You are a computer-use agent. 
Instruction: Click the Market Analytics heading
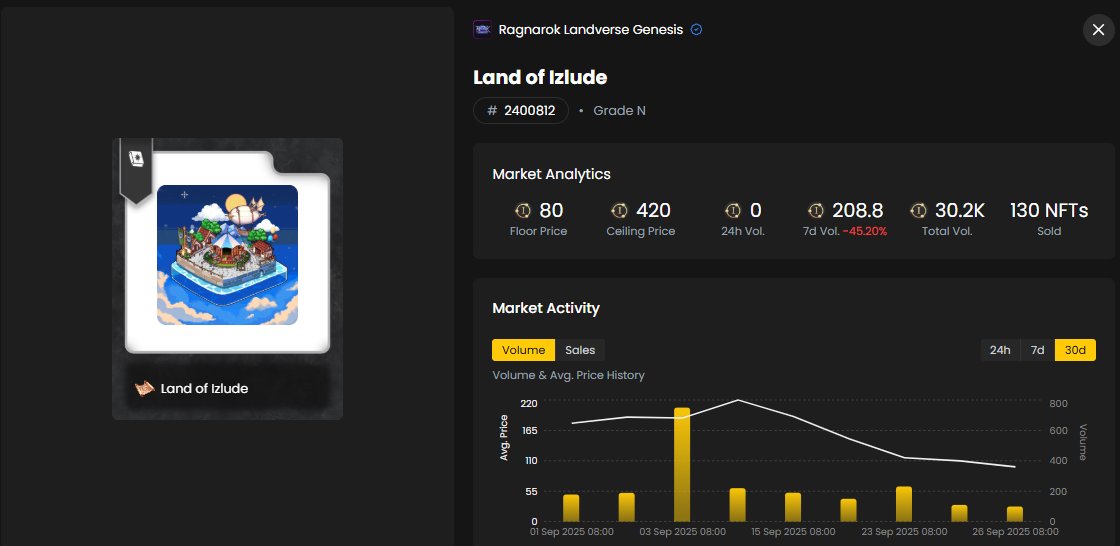pos(551,174)
